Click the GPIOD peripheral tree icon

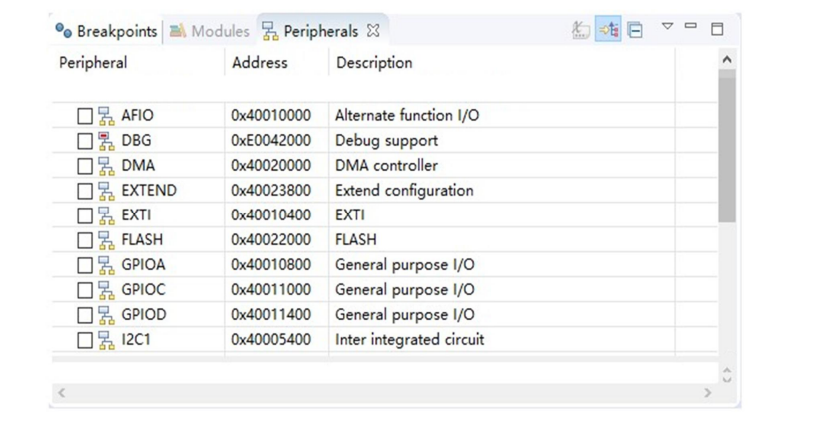pyautogui.click(x=107, y=316)
